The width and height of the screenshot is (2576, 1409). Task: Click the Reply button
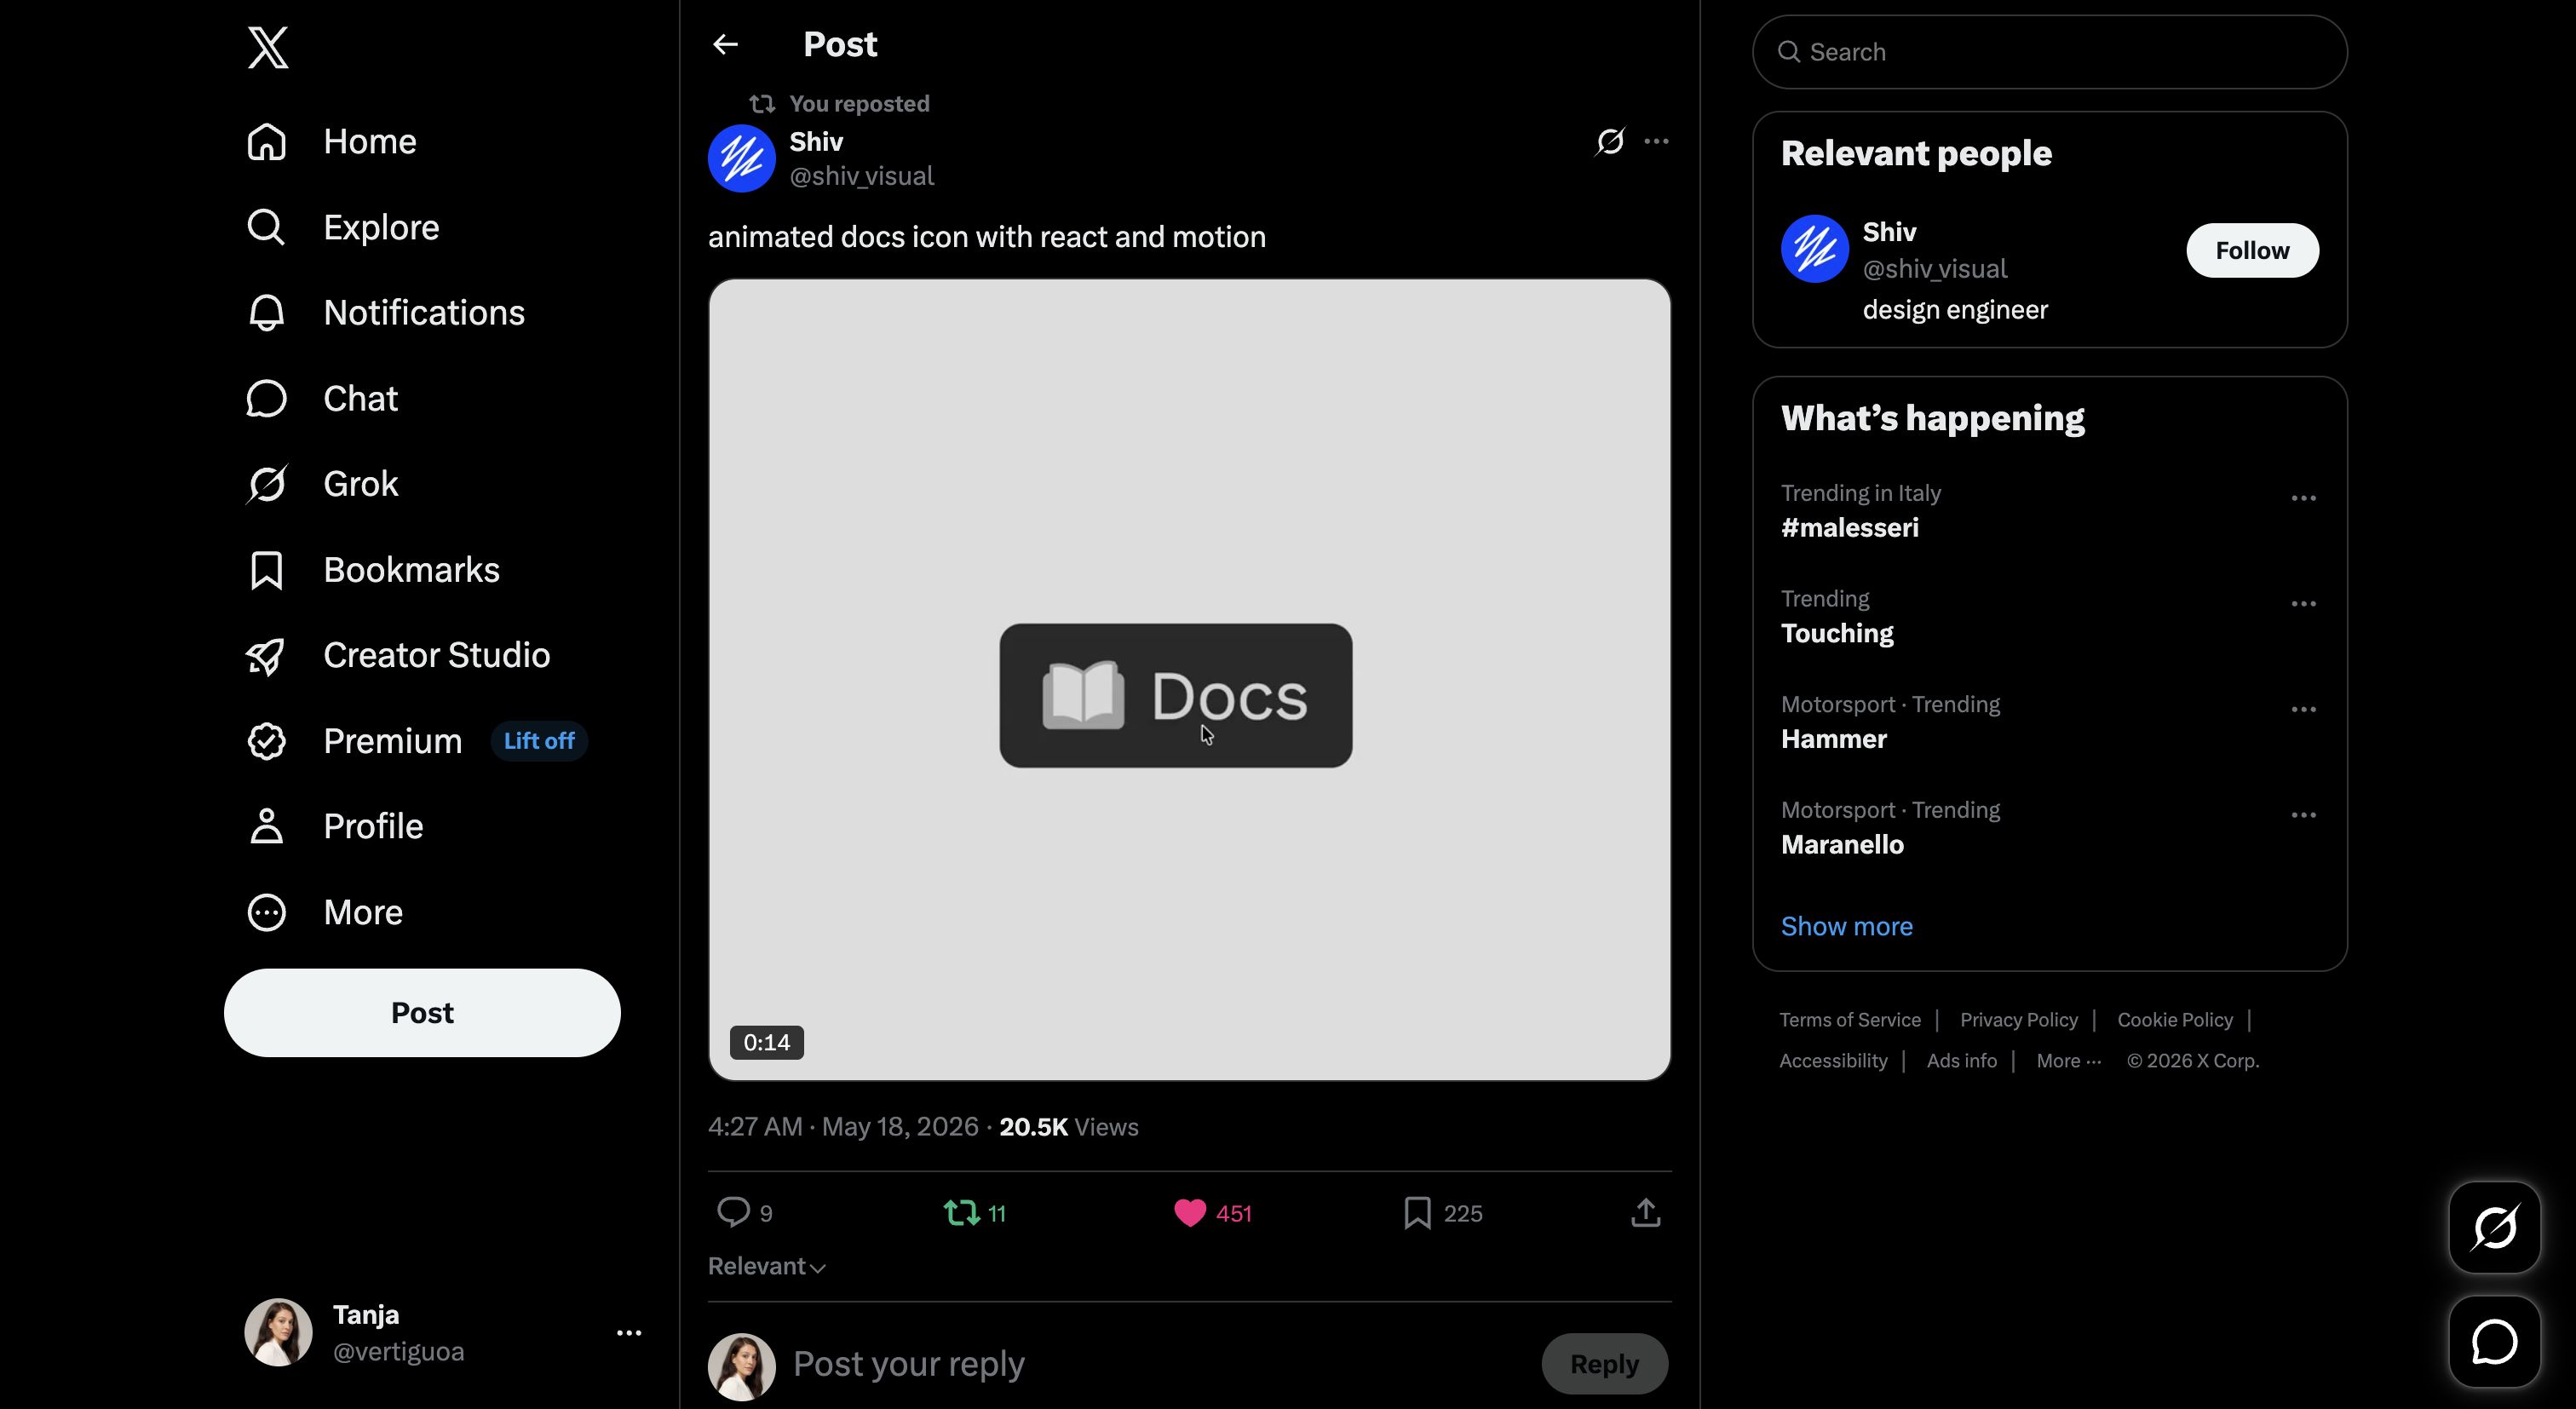pyautogui.click(x=1604, y=1364)
